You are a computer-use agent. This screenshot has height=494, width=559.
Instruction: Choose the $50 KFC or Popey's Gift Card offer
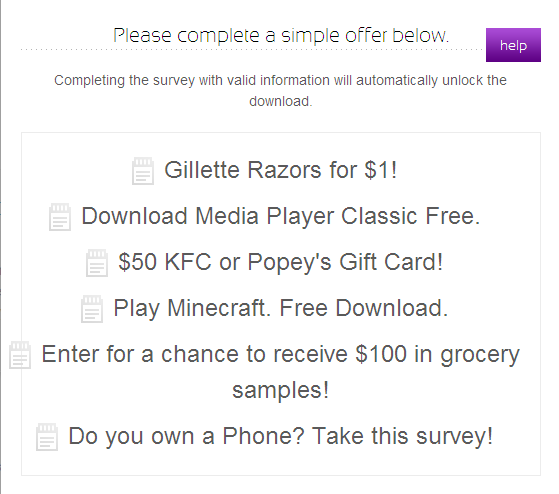(x=281, y=262)
